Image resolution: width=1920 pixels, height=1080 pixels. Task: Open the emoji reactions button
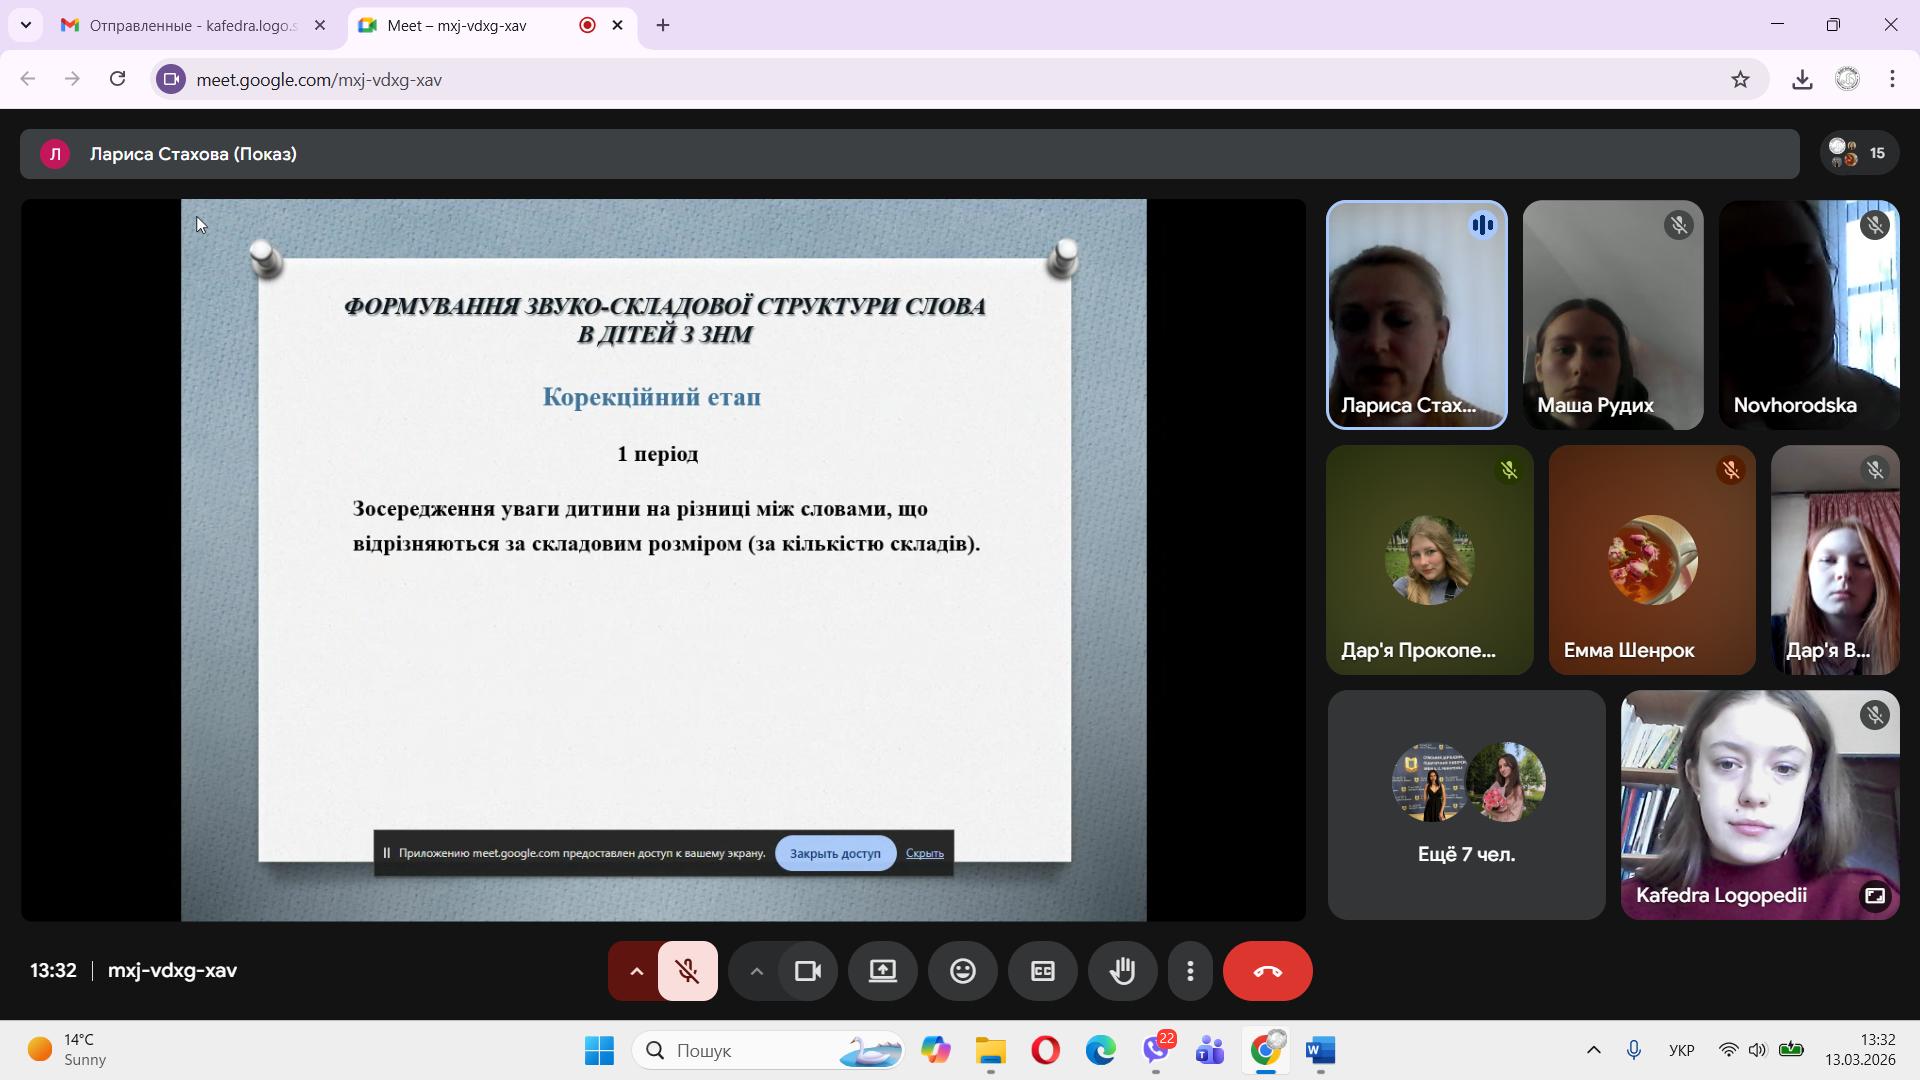point(962,971)
